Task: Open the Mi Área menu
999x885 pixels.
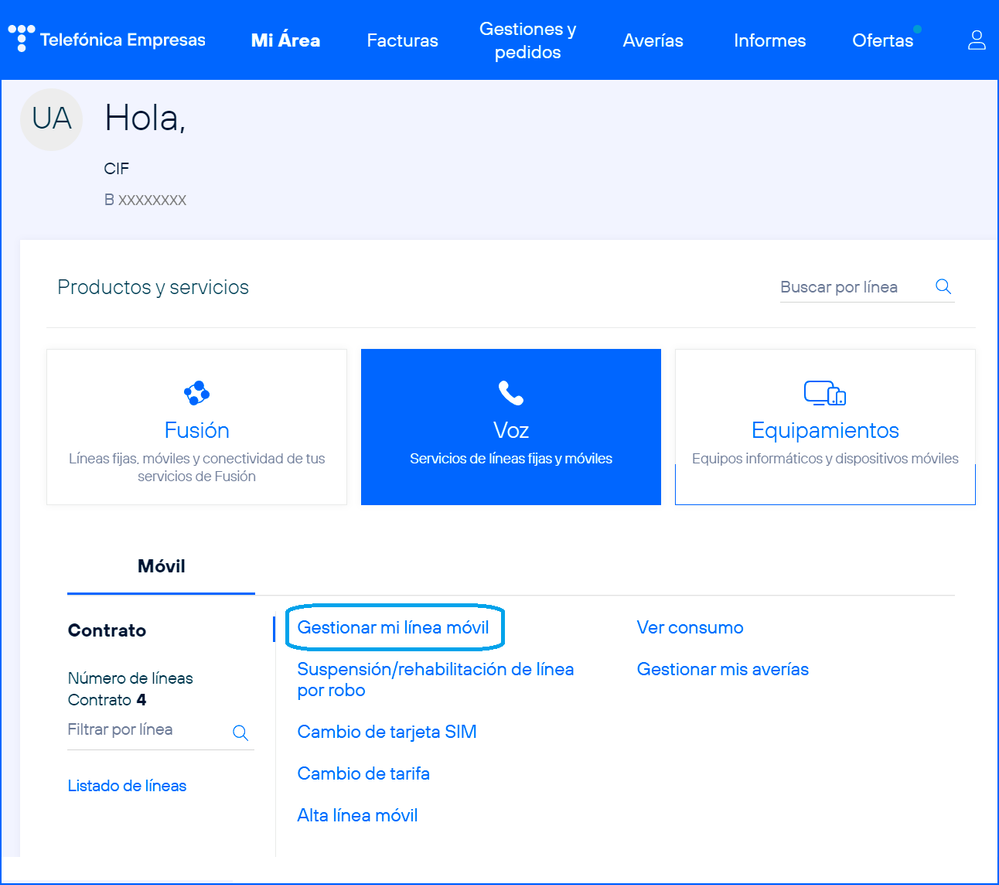Action: 285,41
